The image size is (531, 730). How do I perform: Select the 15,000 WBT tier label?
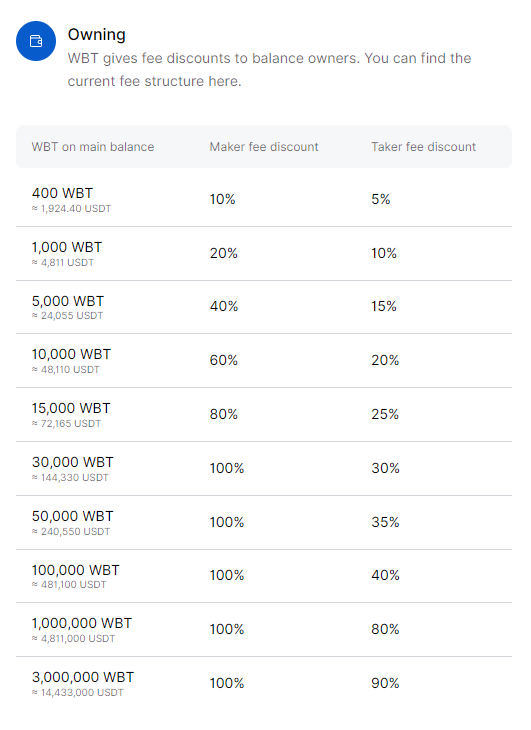[x=71, y=408]
